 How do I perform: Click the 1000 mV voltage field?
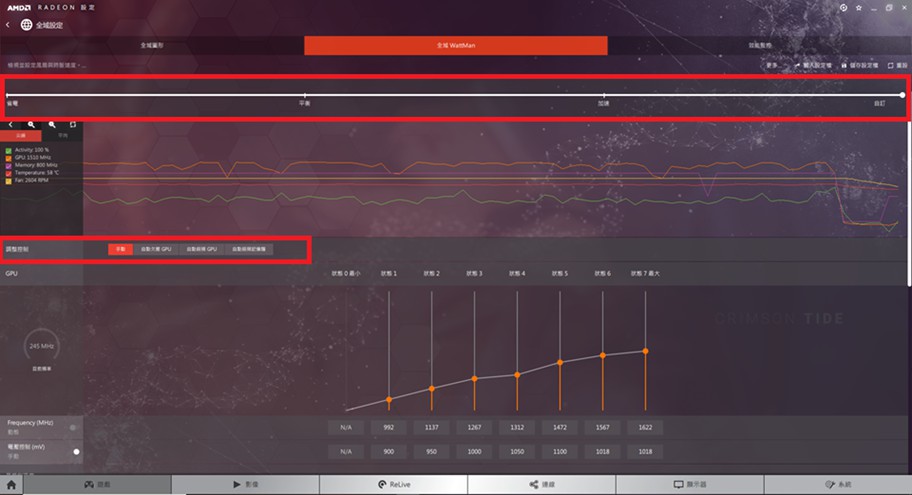(475, 452)
